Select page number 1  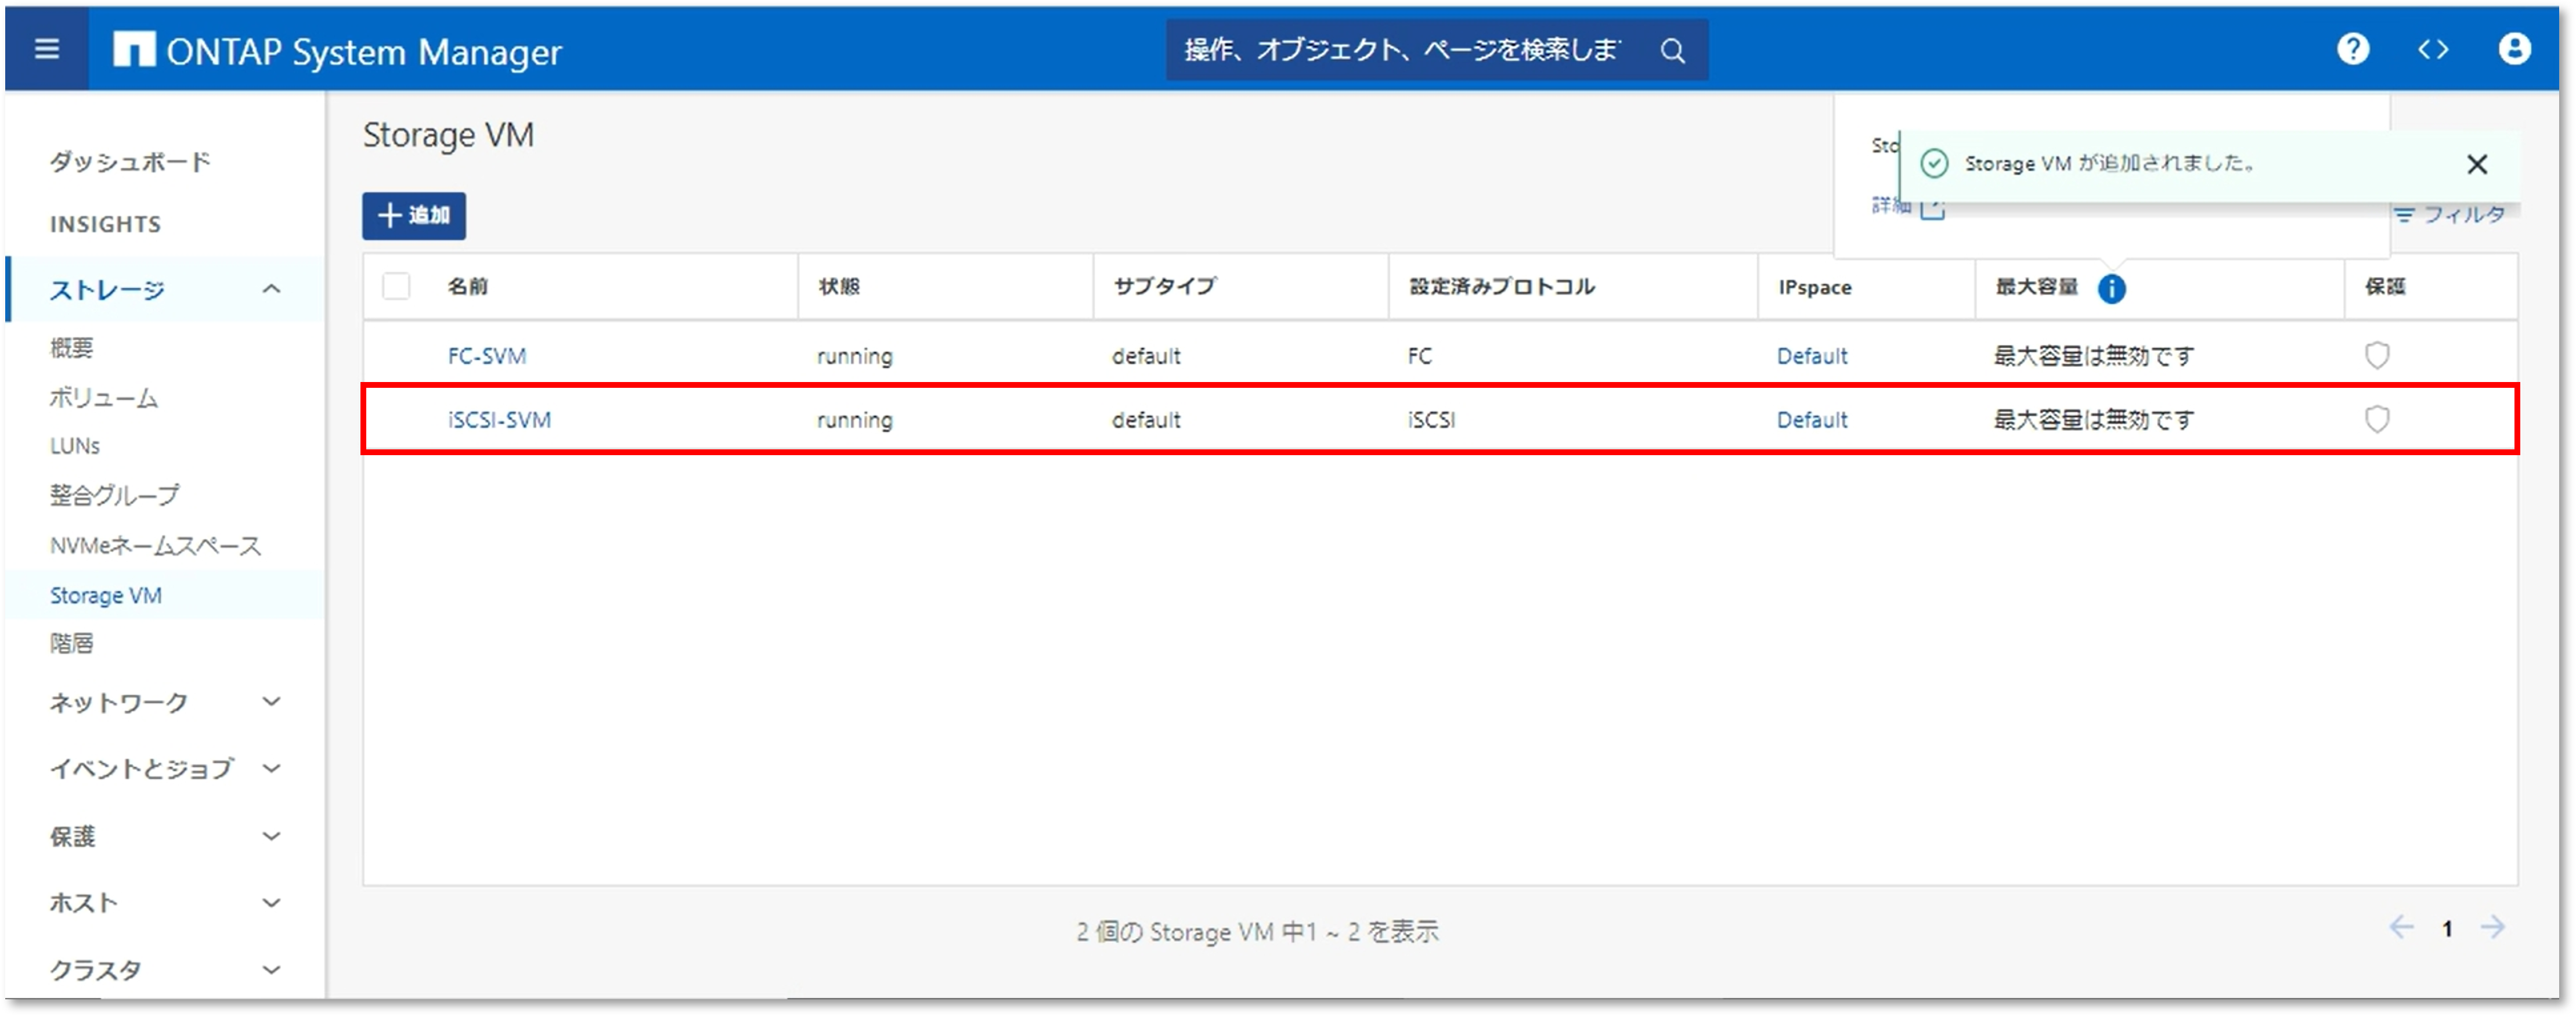(2446, 929)
